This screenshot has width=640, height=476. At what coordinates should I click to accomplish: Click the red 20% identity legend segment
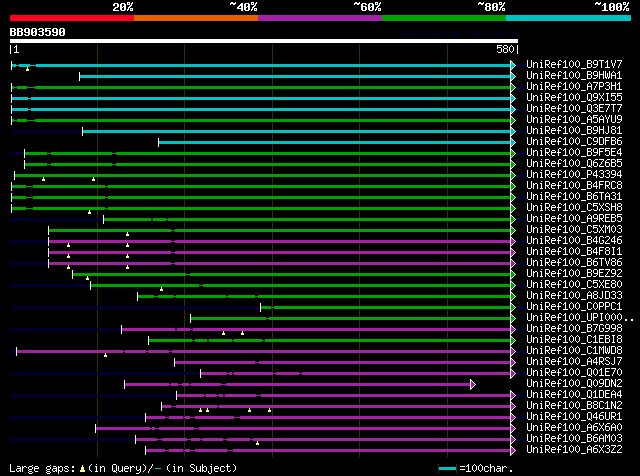(72, 18)
